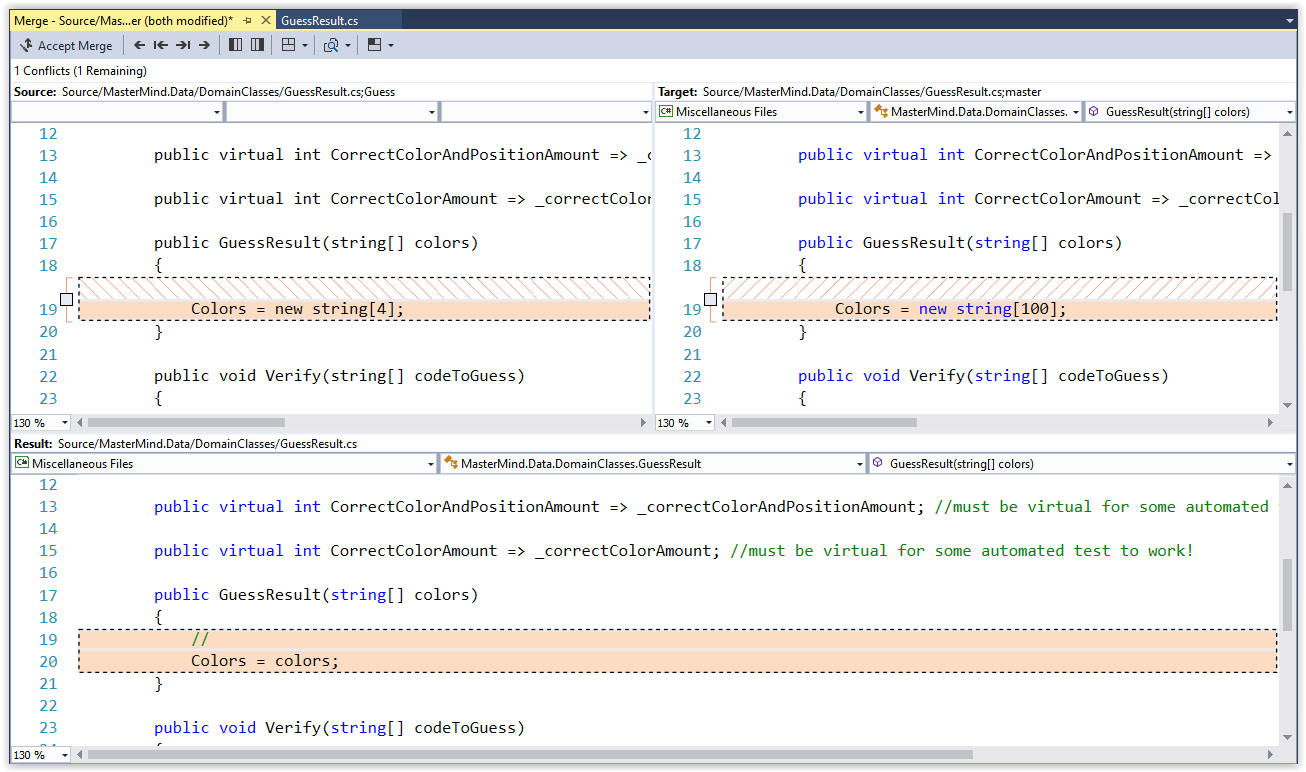Pin the Merge document tab
1306x772 pixels.
click(248, 20)
